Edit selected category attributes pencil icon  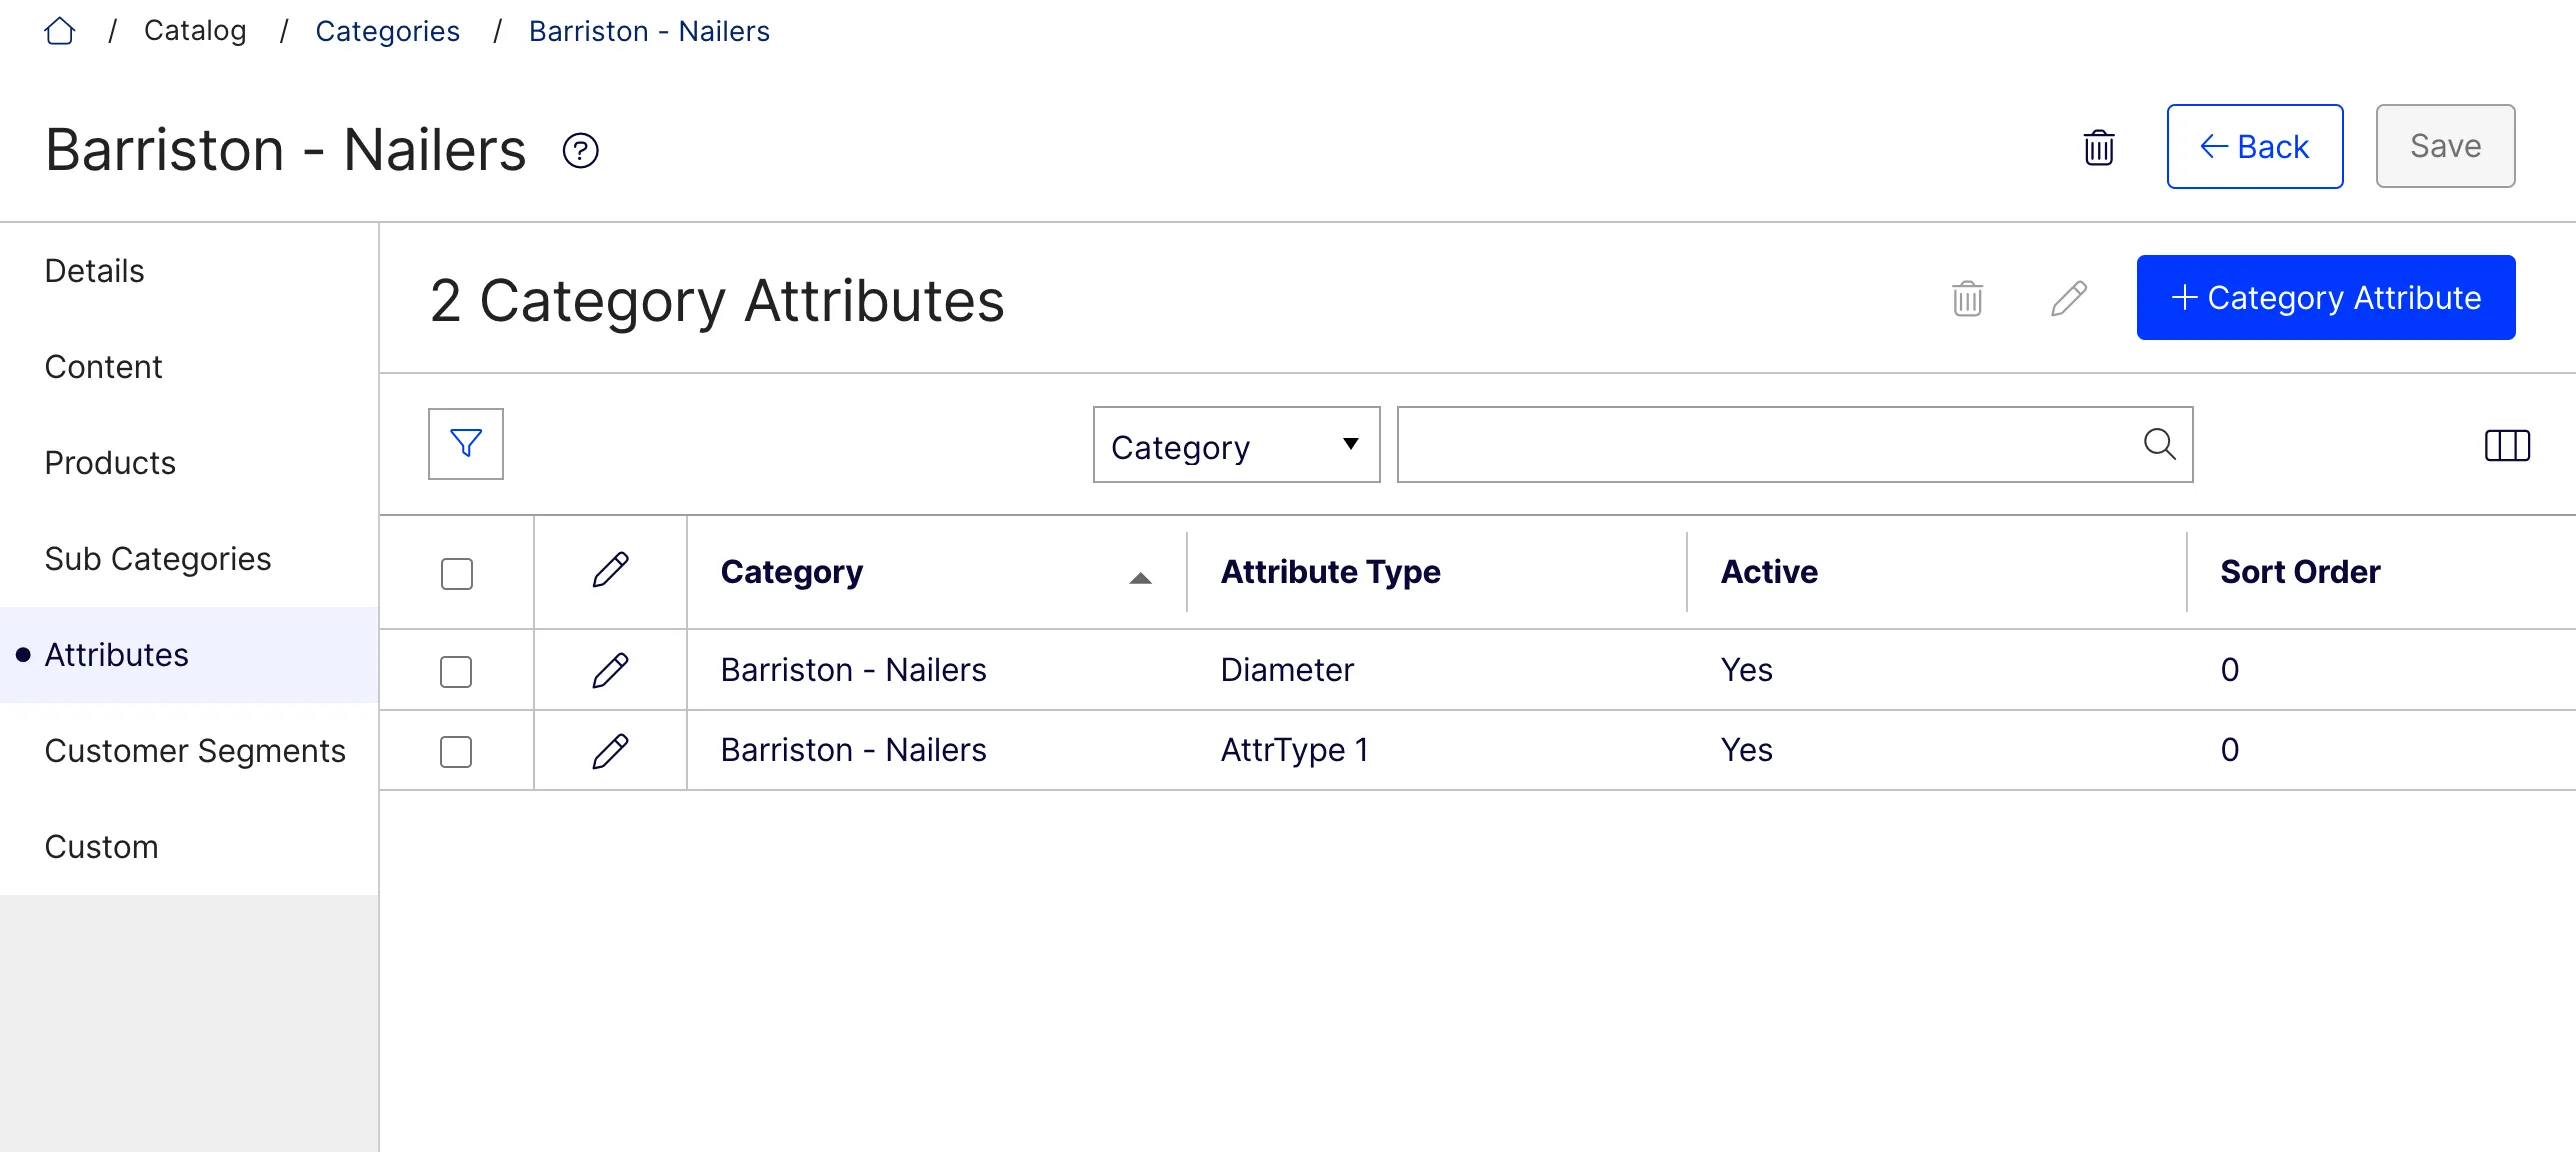coord(2068,298)
